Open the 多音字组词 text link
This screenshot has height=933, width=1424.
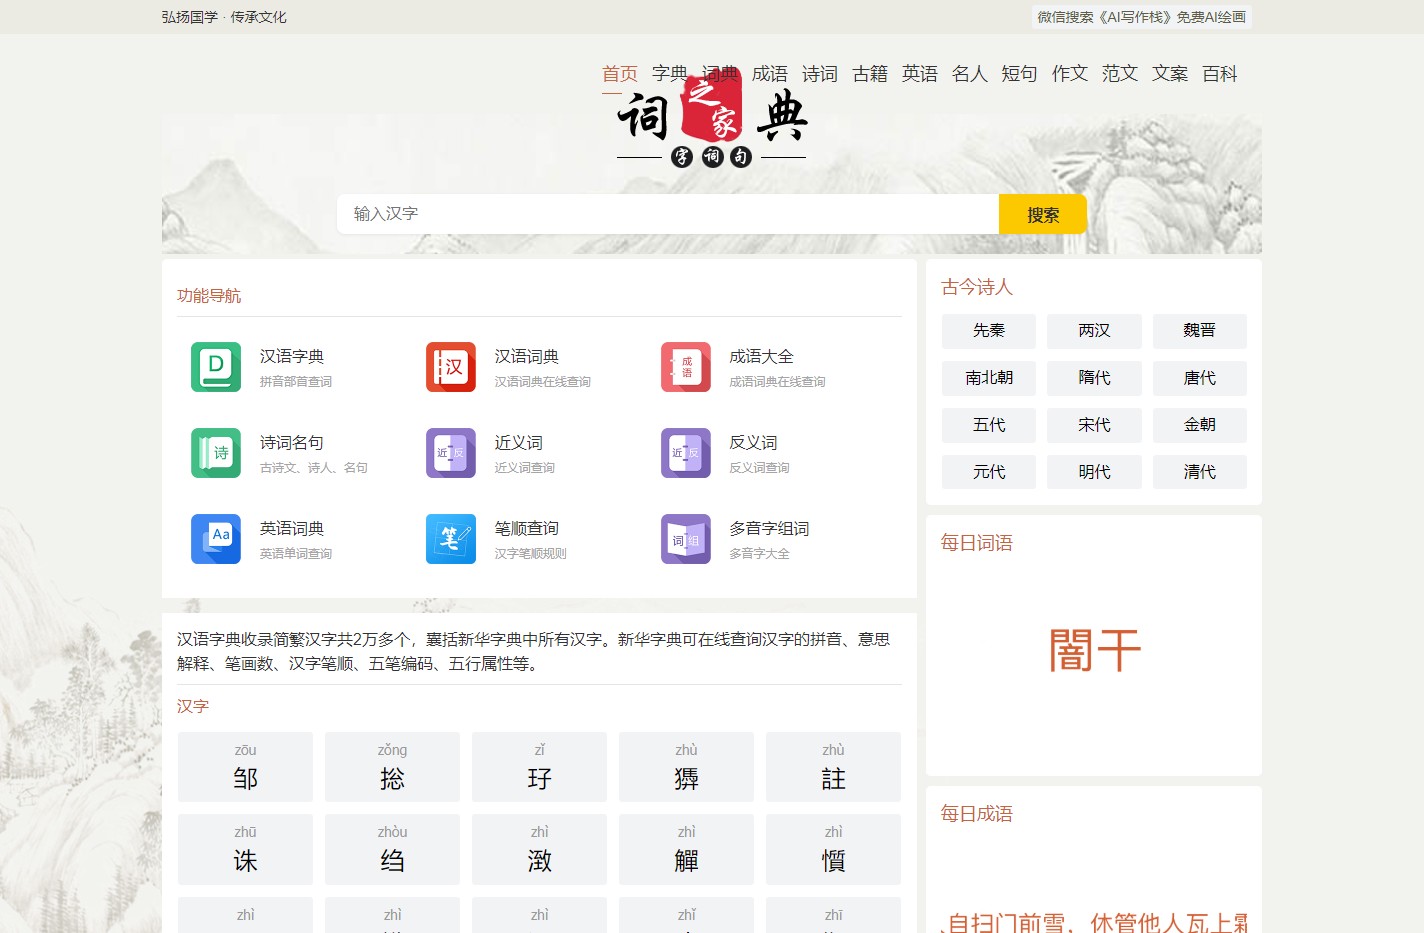point(769,528)
